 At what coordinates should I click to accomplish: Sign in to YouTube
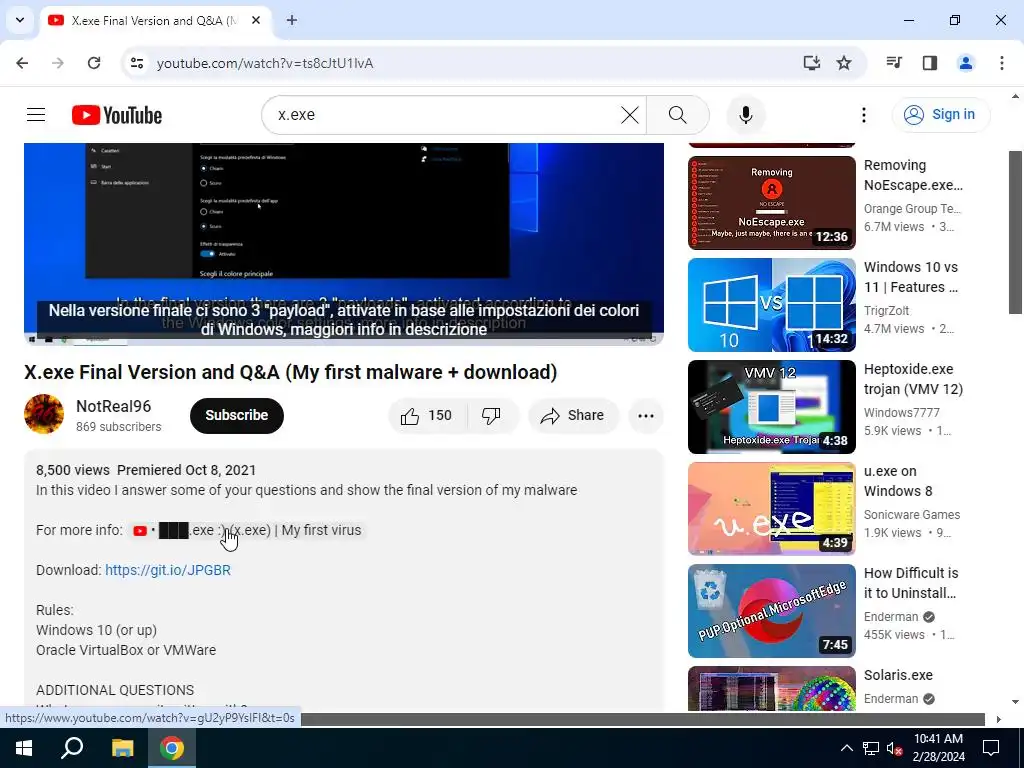coord(940,114)
